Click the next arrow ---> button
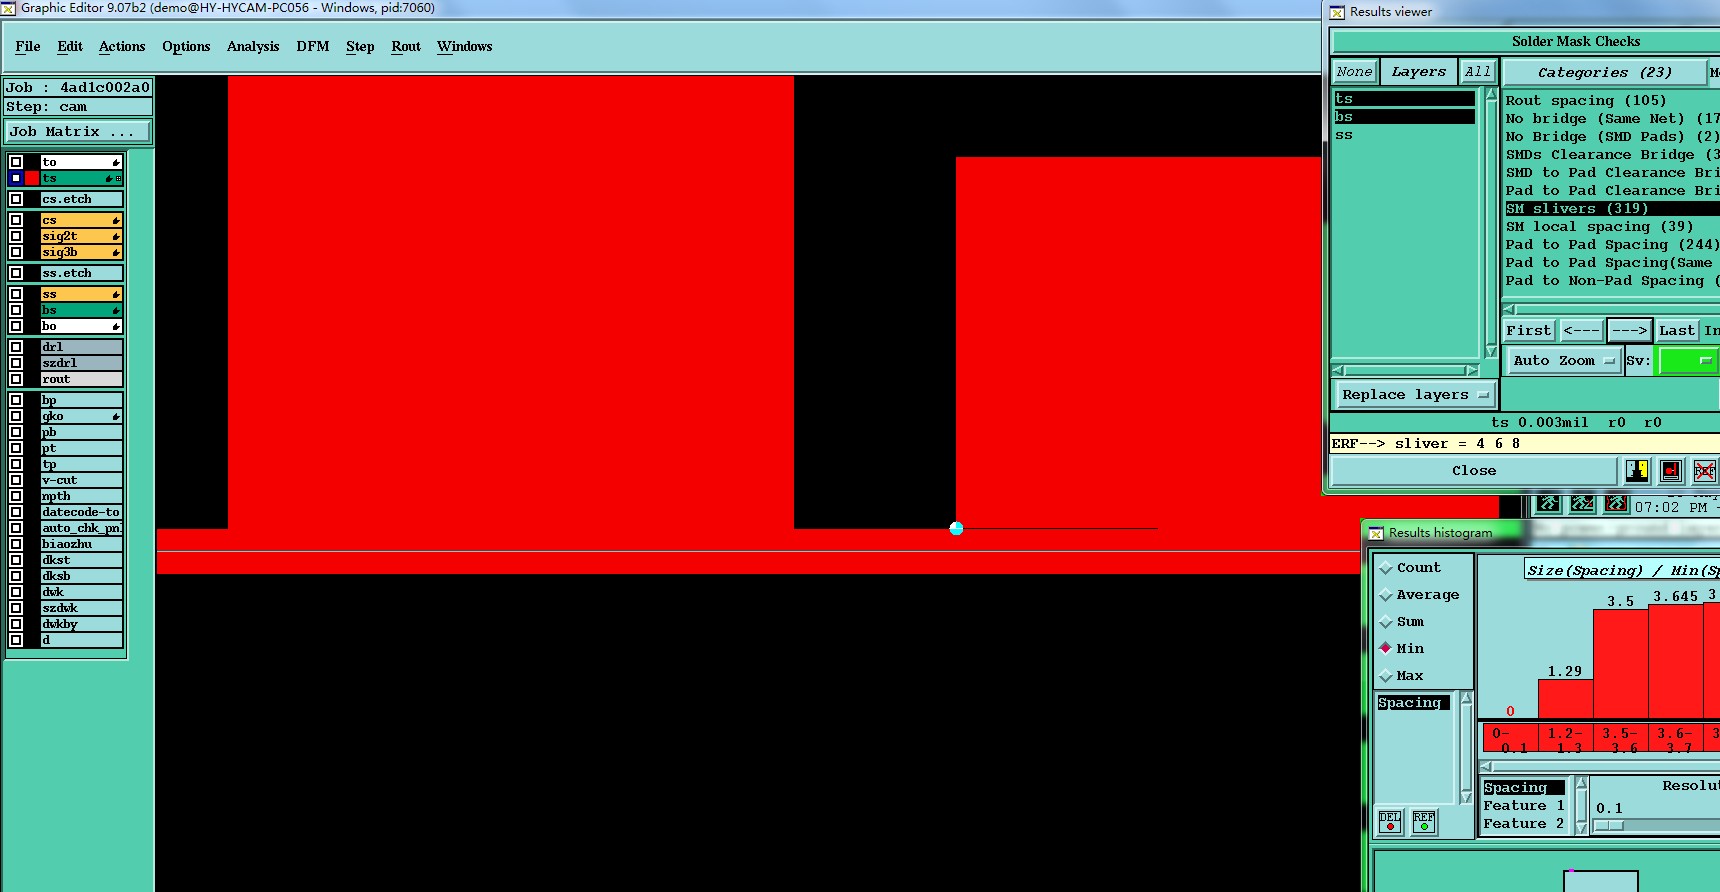The image size is (1720, 892). tap(1629, 331)
